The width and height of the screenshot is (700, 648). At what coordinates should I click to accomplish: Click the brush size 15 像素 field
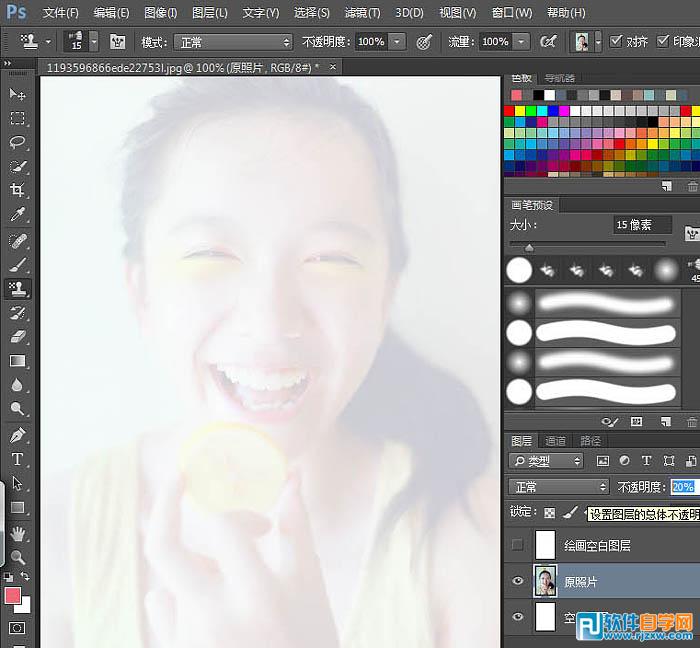pyautogui.click(x=641, y=225)
